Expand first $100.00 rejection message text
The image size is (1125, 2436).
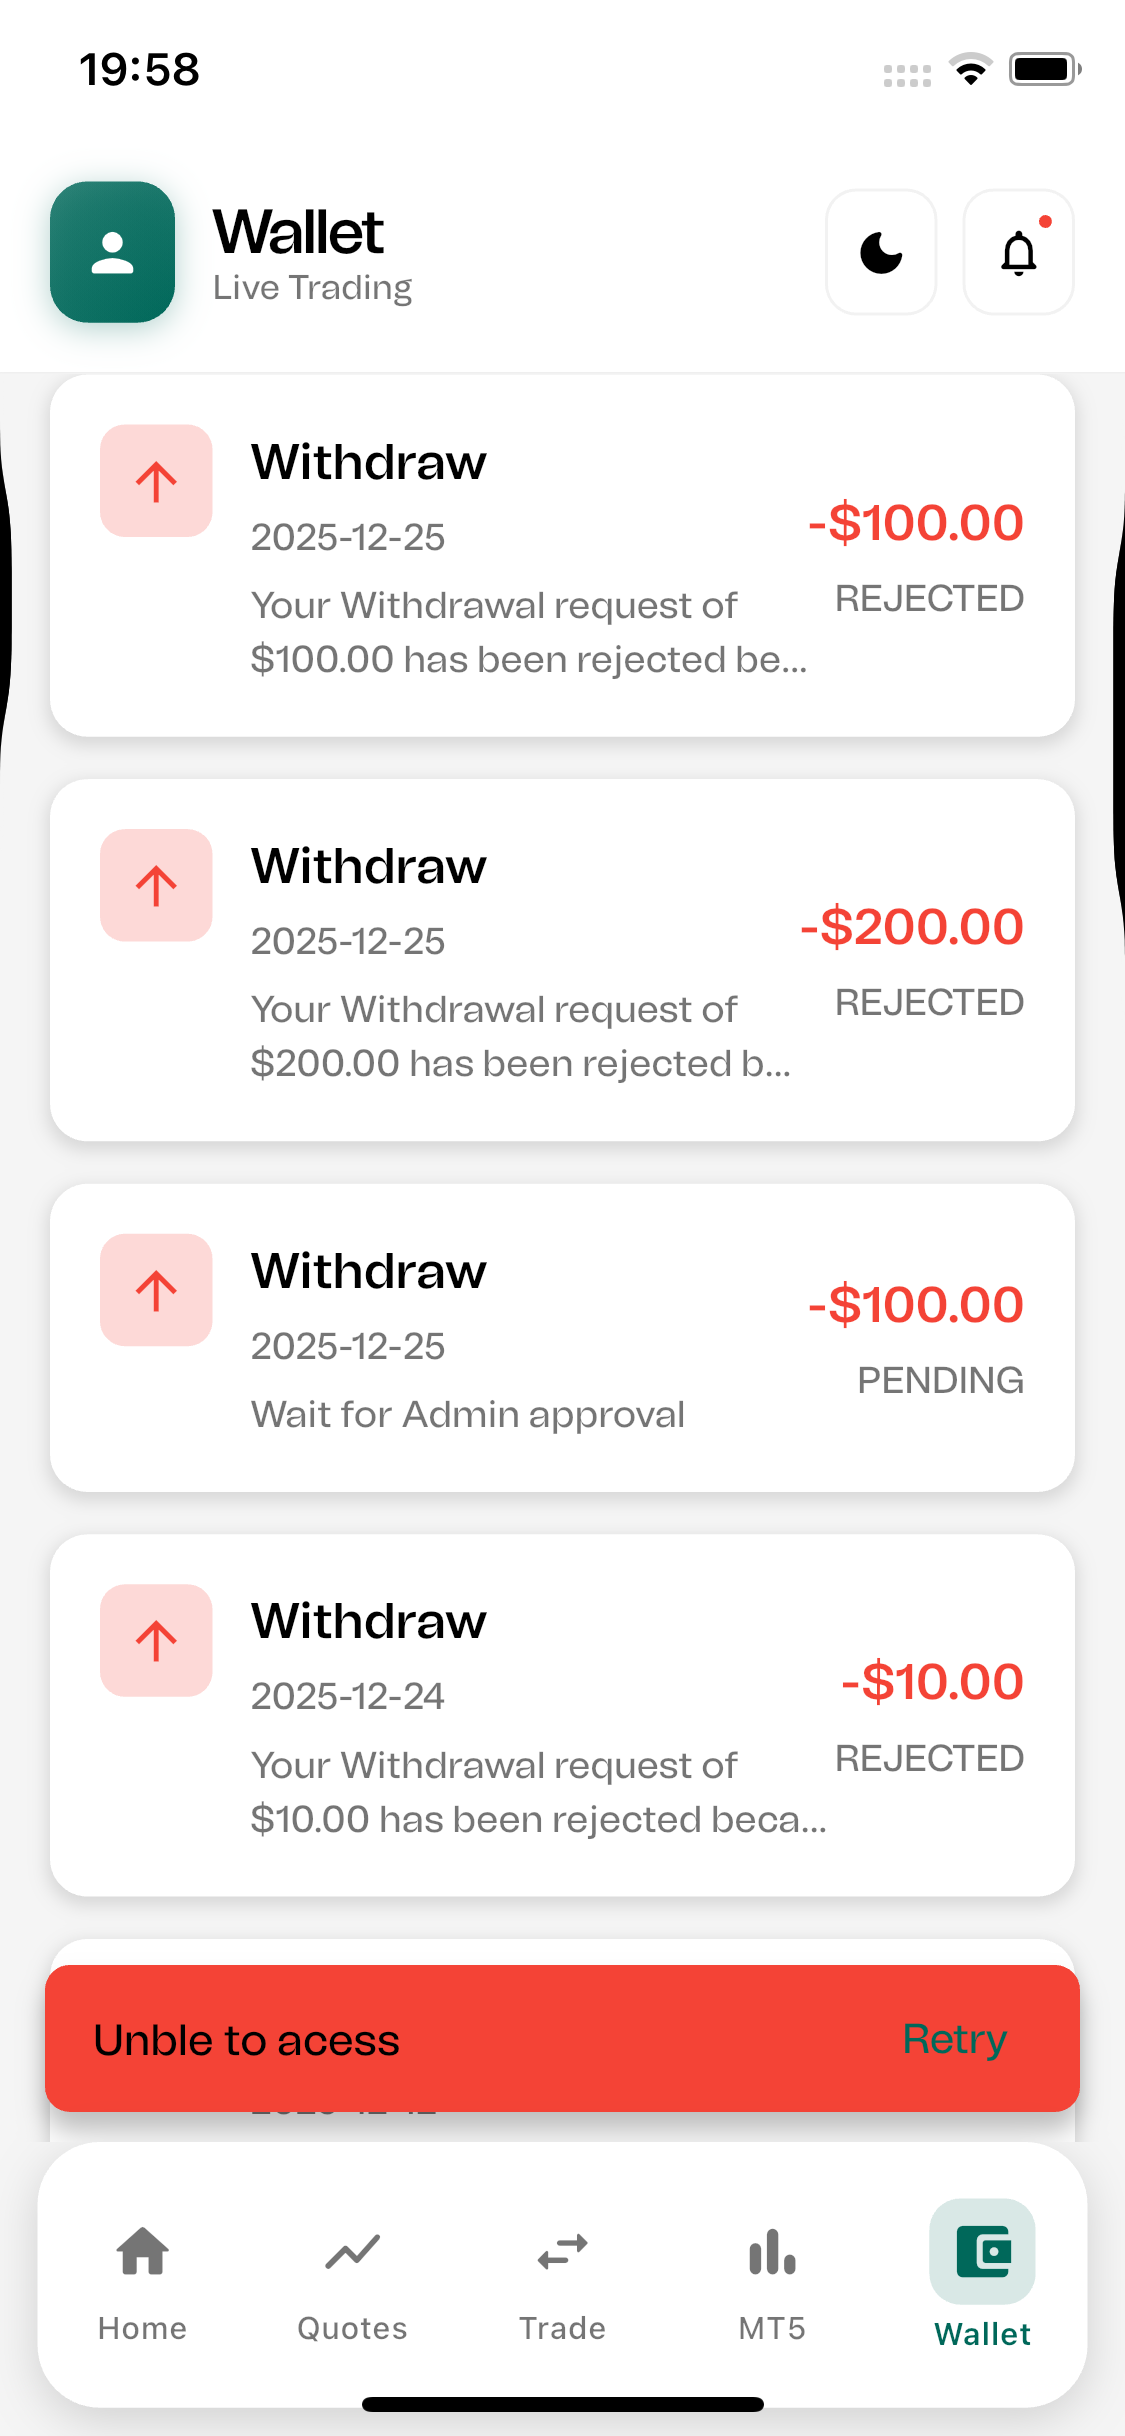[x=528, y=633]
